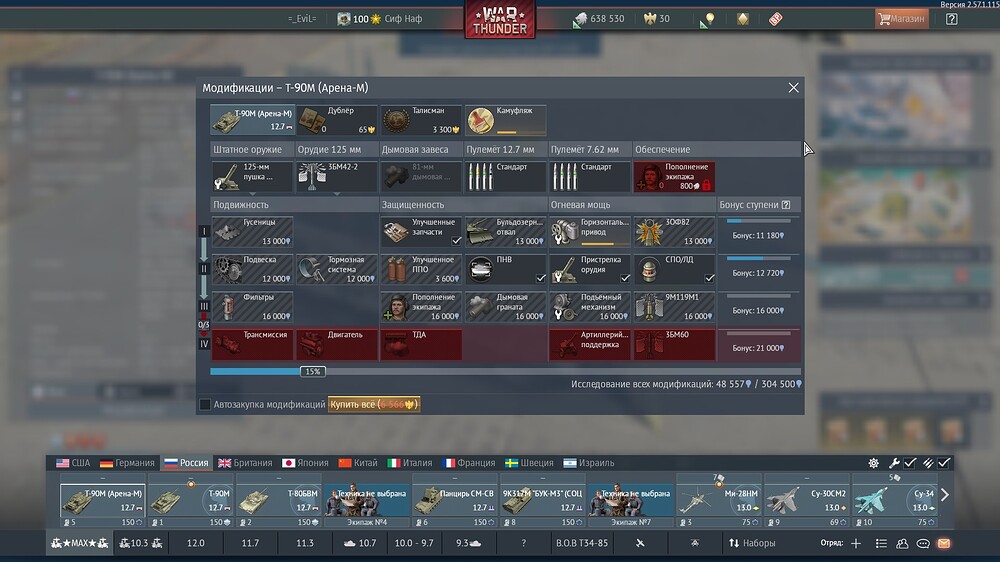Open the chat bubble icon

point(923,544)
